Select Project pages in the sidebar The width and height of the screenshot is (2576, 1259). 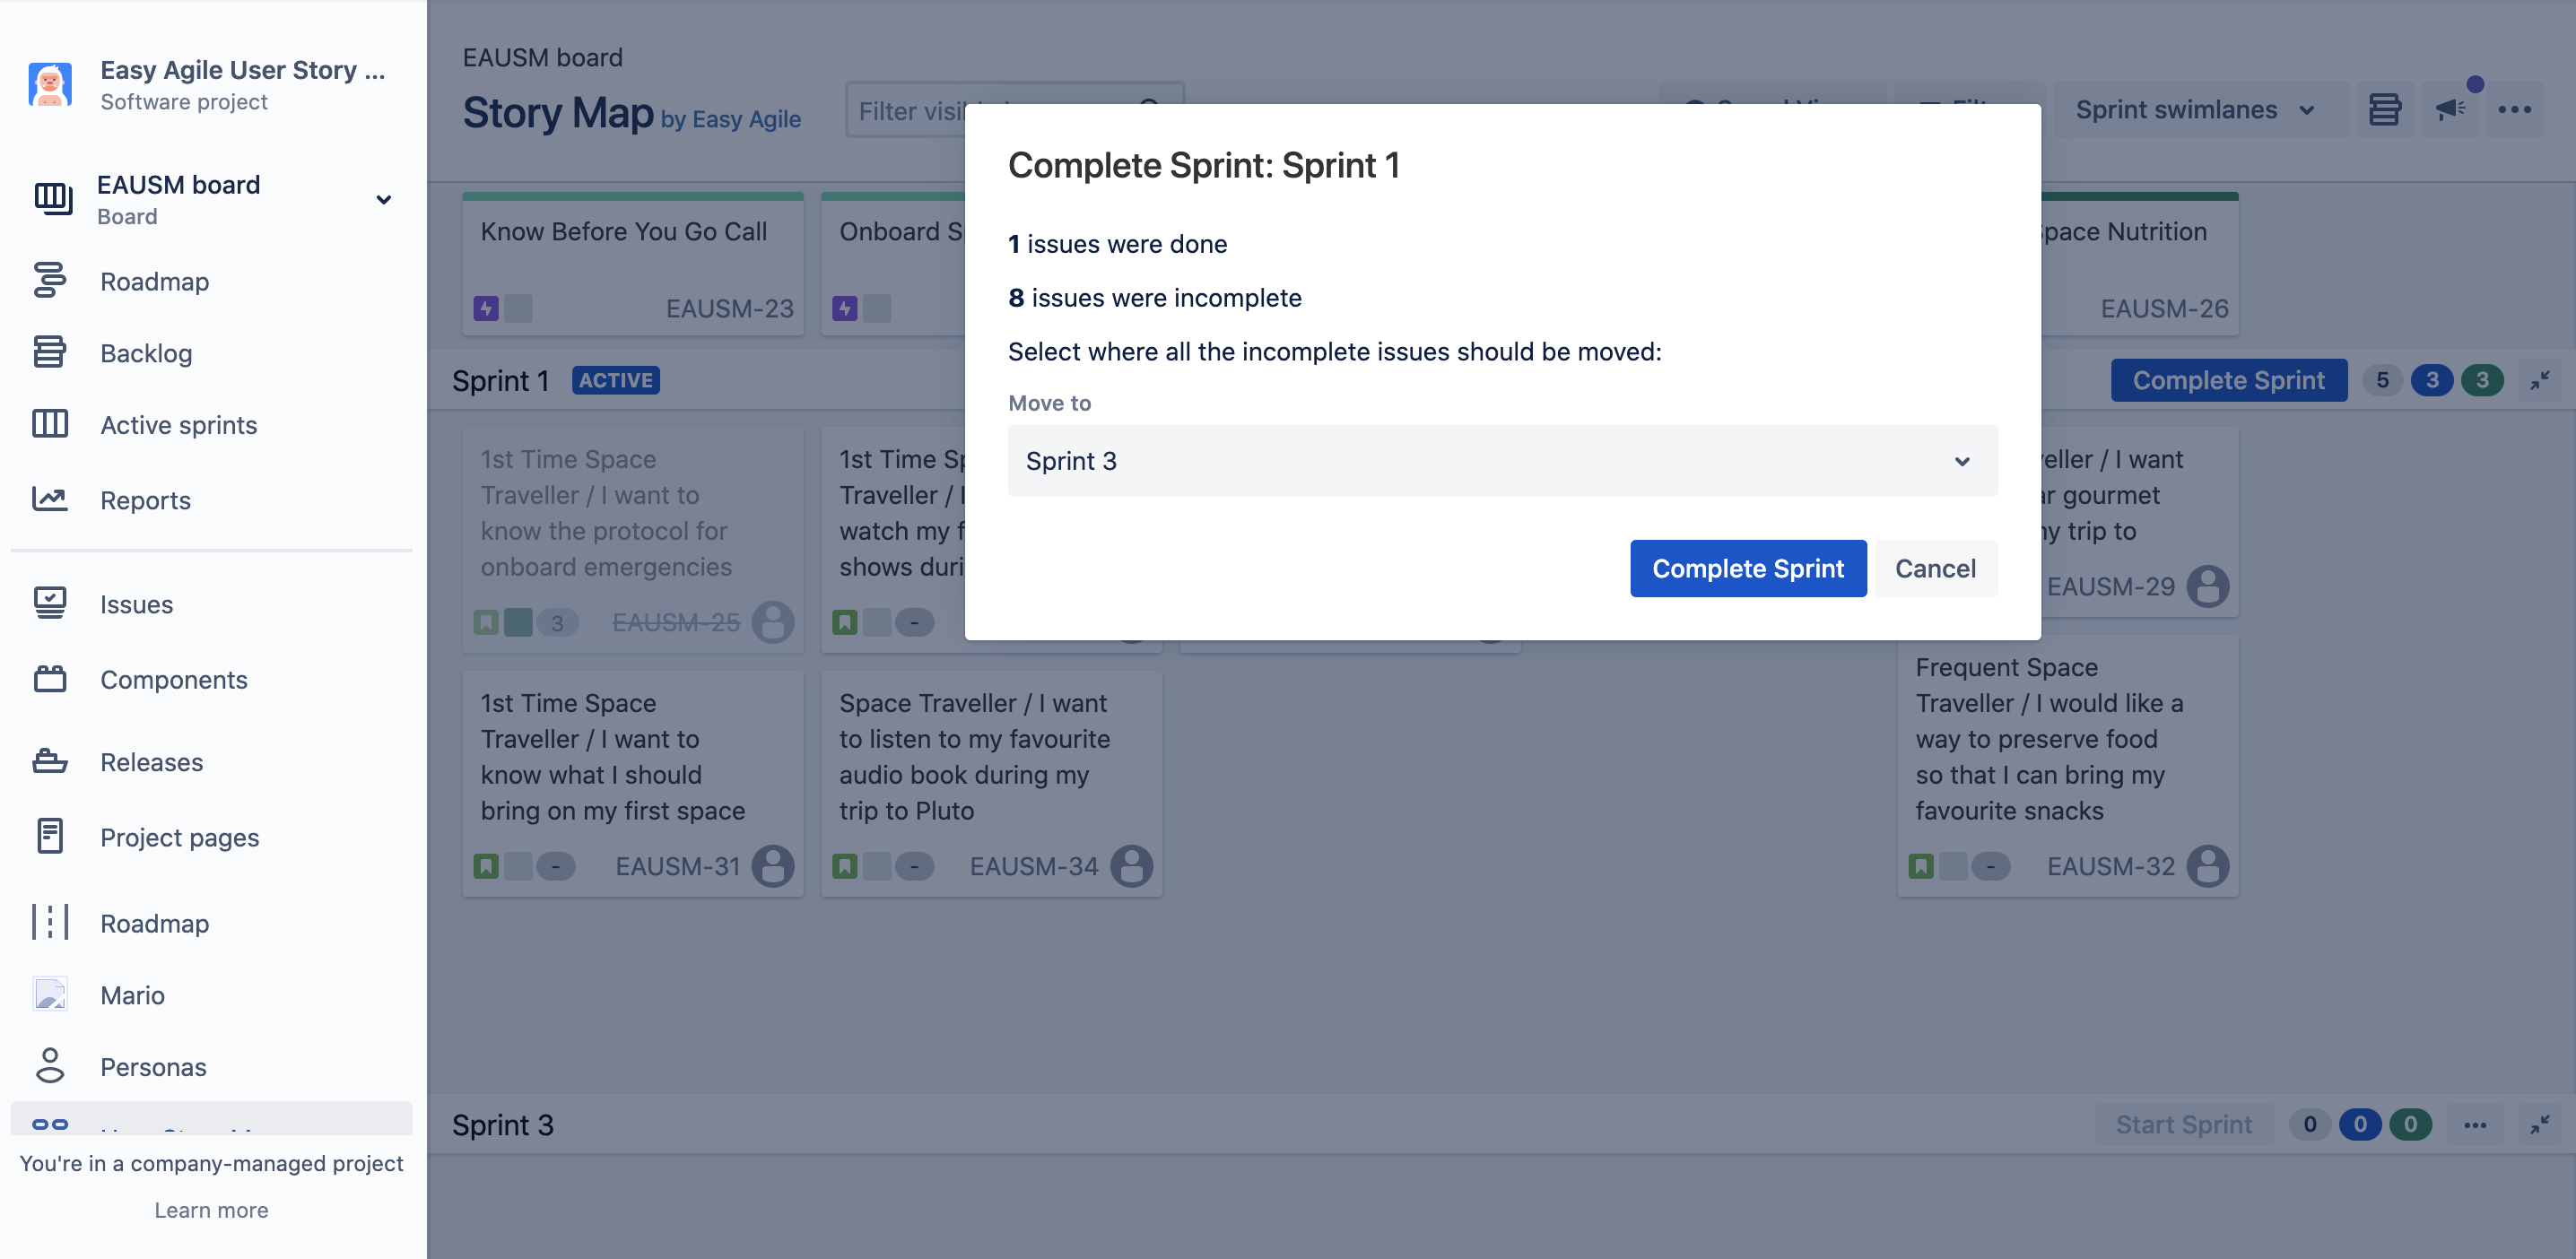pos(179,837)
